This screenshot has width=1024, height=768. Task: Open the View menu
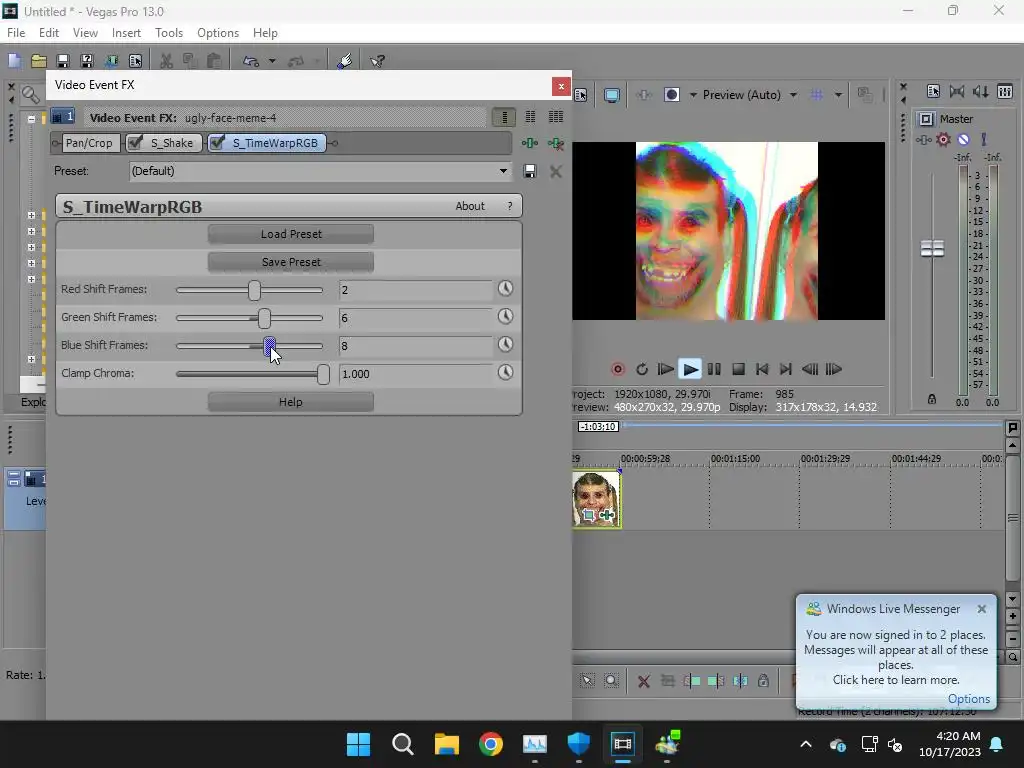[x=85, y=33]
